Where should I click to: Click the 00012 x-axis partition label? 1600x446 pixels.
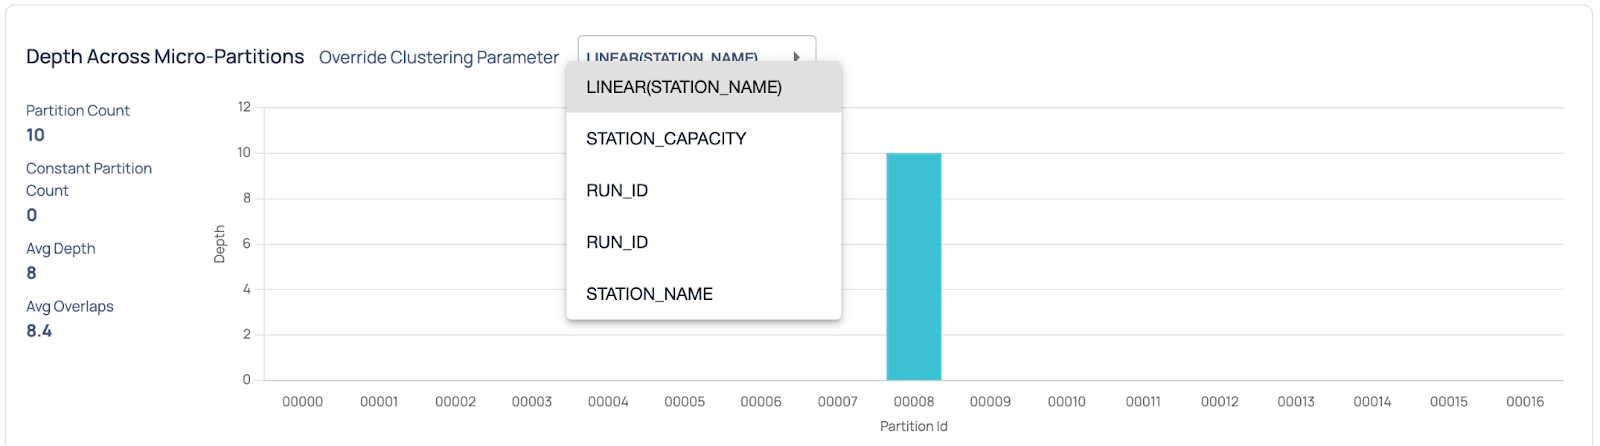tap(1219, 402)
